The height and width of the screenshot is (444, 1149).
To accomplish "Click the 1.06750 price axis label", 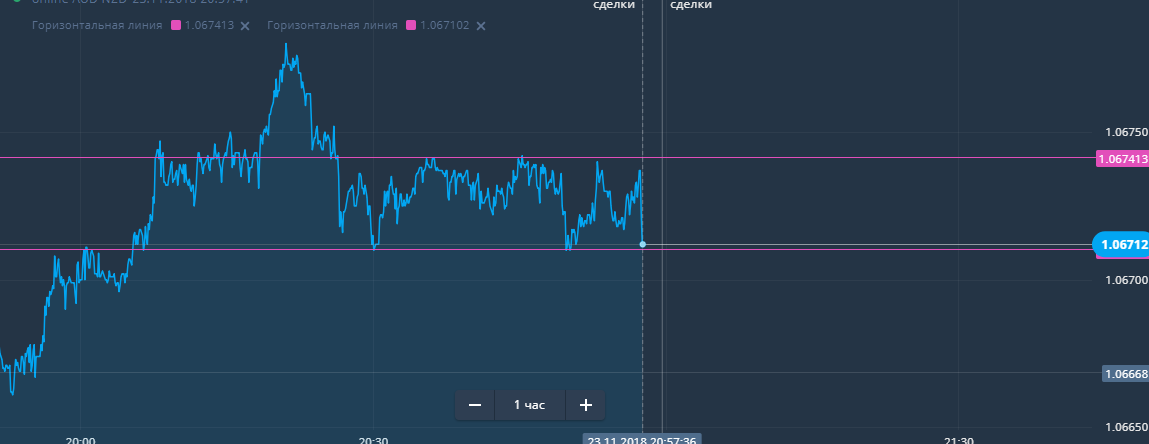I will [x=1127, y=132].
